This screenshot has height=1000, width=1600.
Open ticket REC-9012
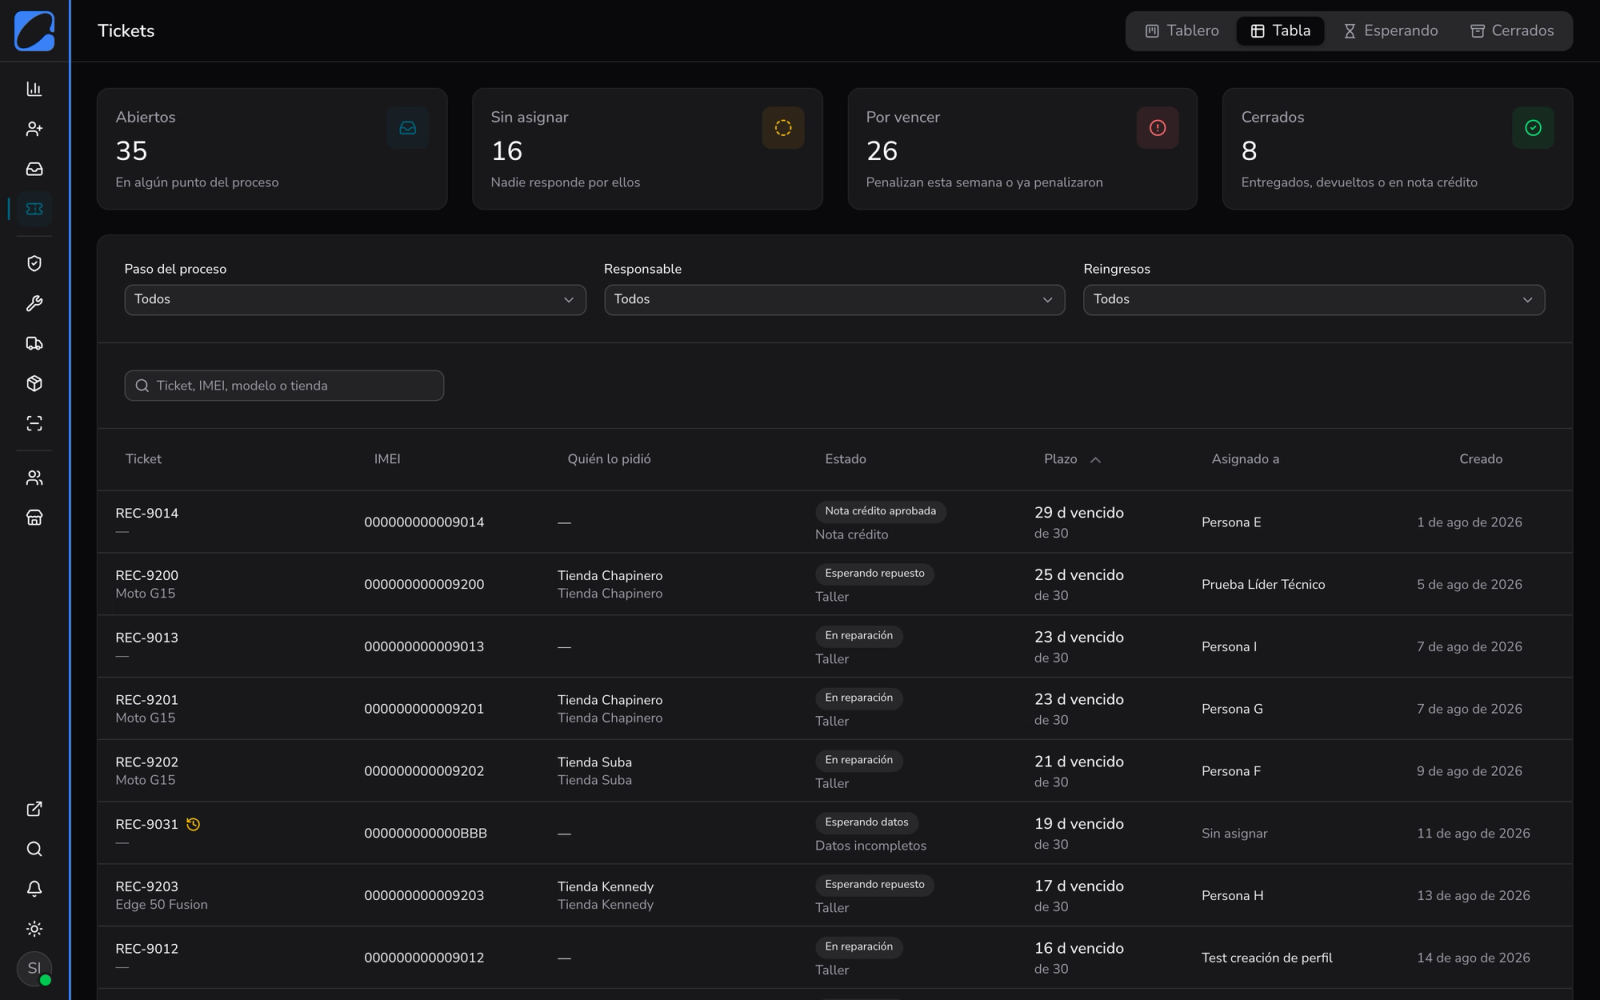click(x=147, y=949)
